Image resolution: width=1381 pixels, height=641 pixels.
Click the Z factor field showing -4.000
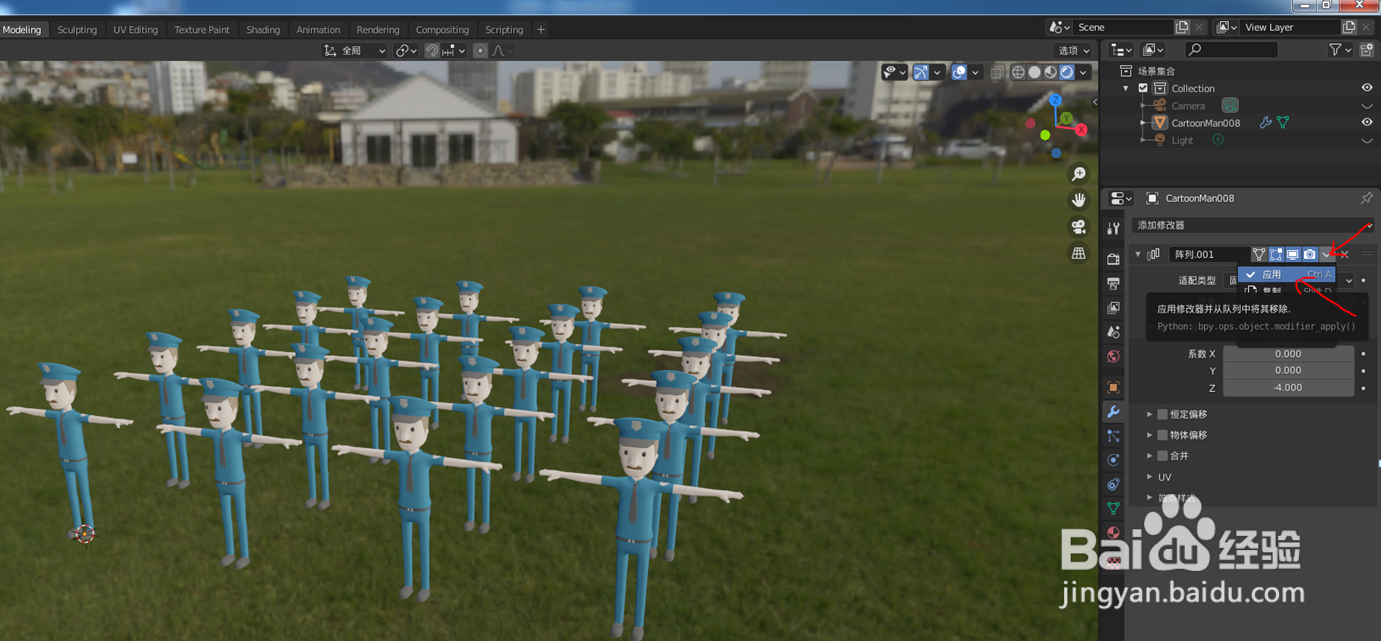[x=1288, y=387]
